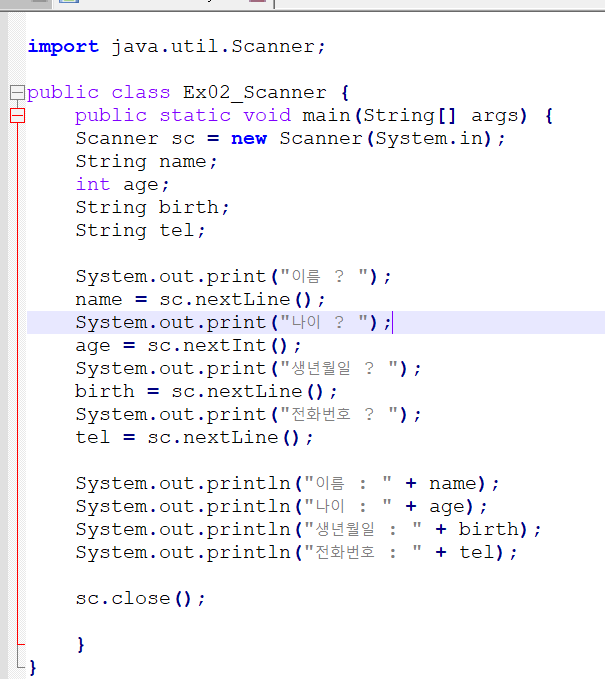This screenshot has width=605, height=679.
Task: Collapse the red fold marker beside main method
Action: coord(17,116)
